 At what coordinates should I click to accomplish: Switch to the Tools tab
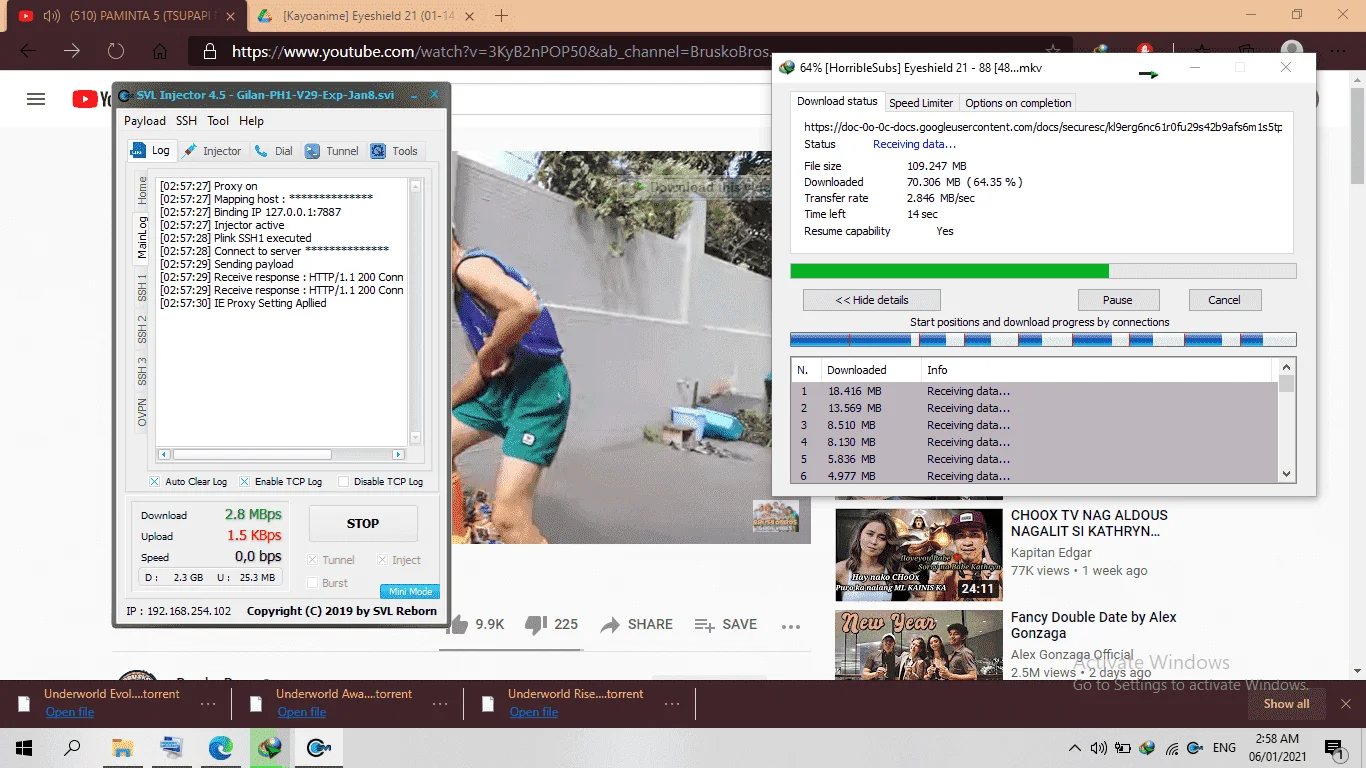[395, 151]
